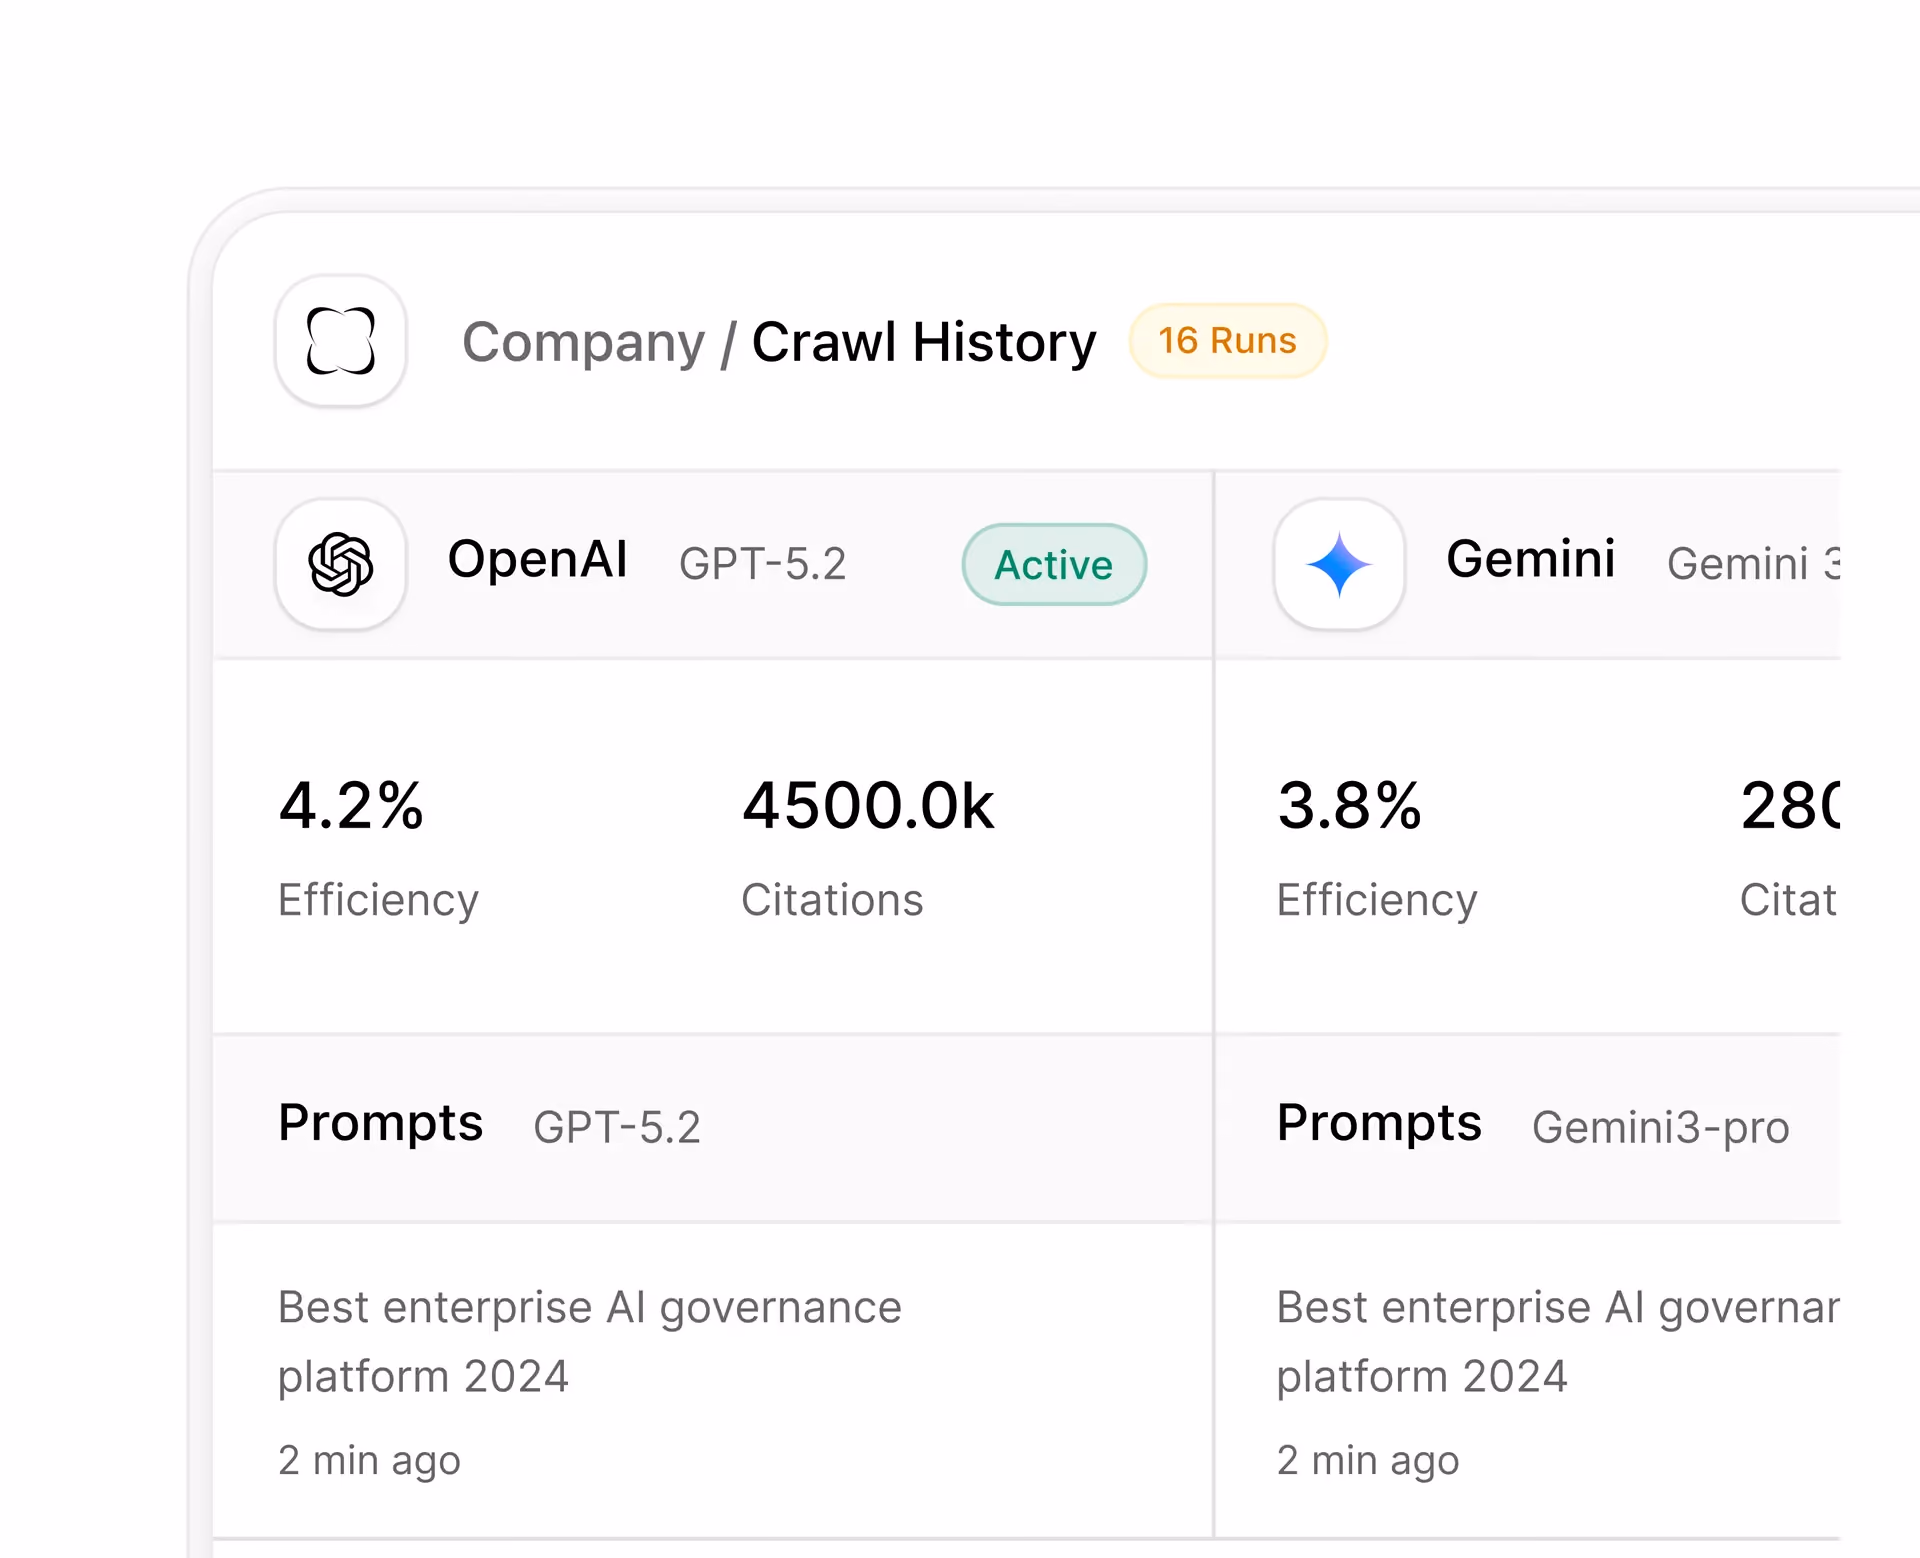
Task: Select the Gemini sparkle icon
Action: [1339, 564]
